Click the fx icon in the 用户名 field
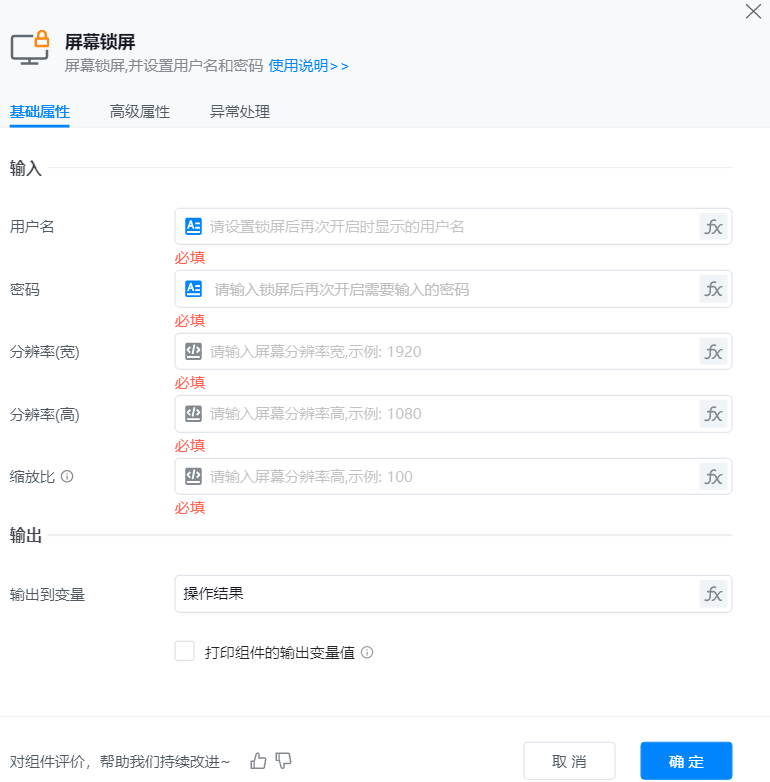The height and width of the screenshot is (782, 770). pos(713,227)
